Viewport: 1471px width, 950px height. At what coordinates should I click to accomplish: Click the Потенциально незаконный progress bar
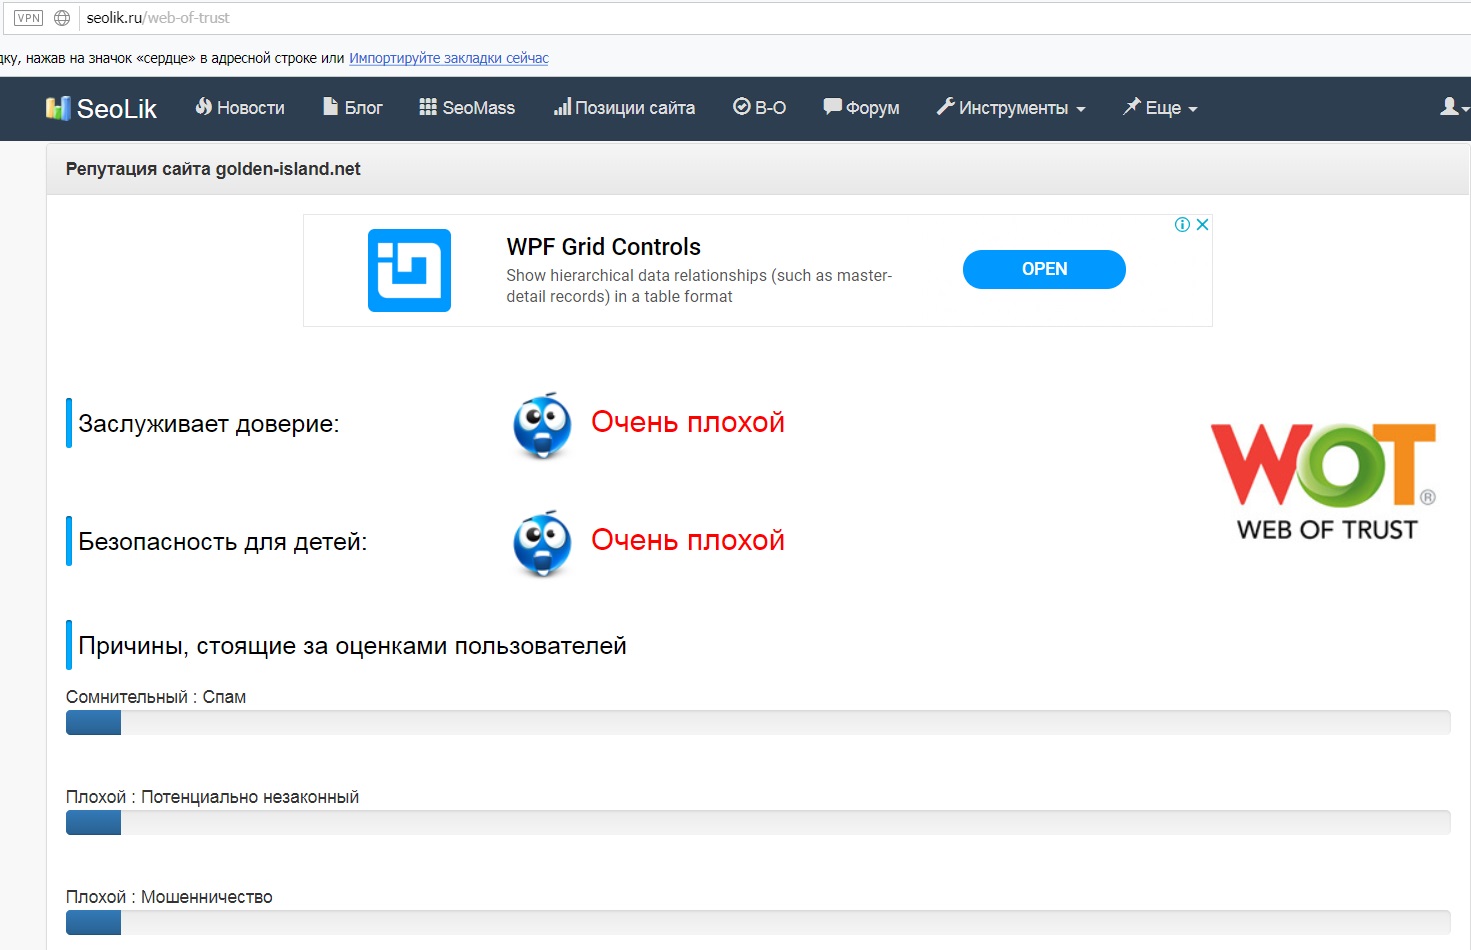pos(758,823)
